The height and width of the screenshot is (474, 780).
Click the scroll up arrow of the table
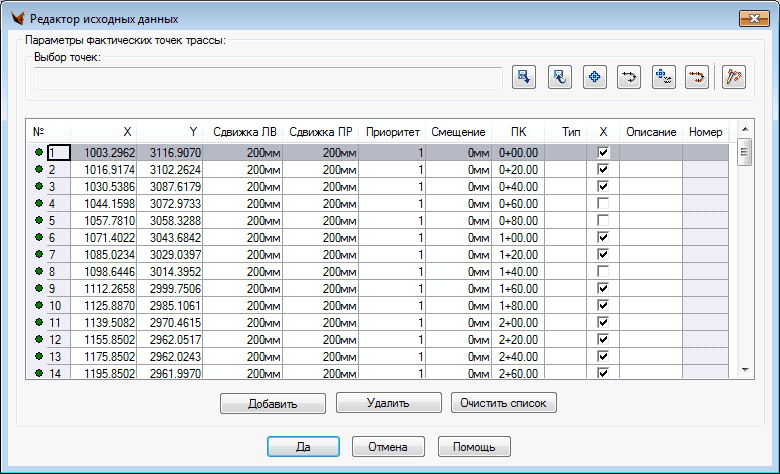point(744,128)
